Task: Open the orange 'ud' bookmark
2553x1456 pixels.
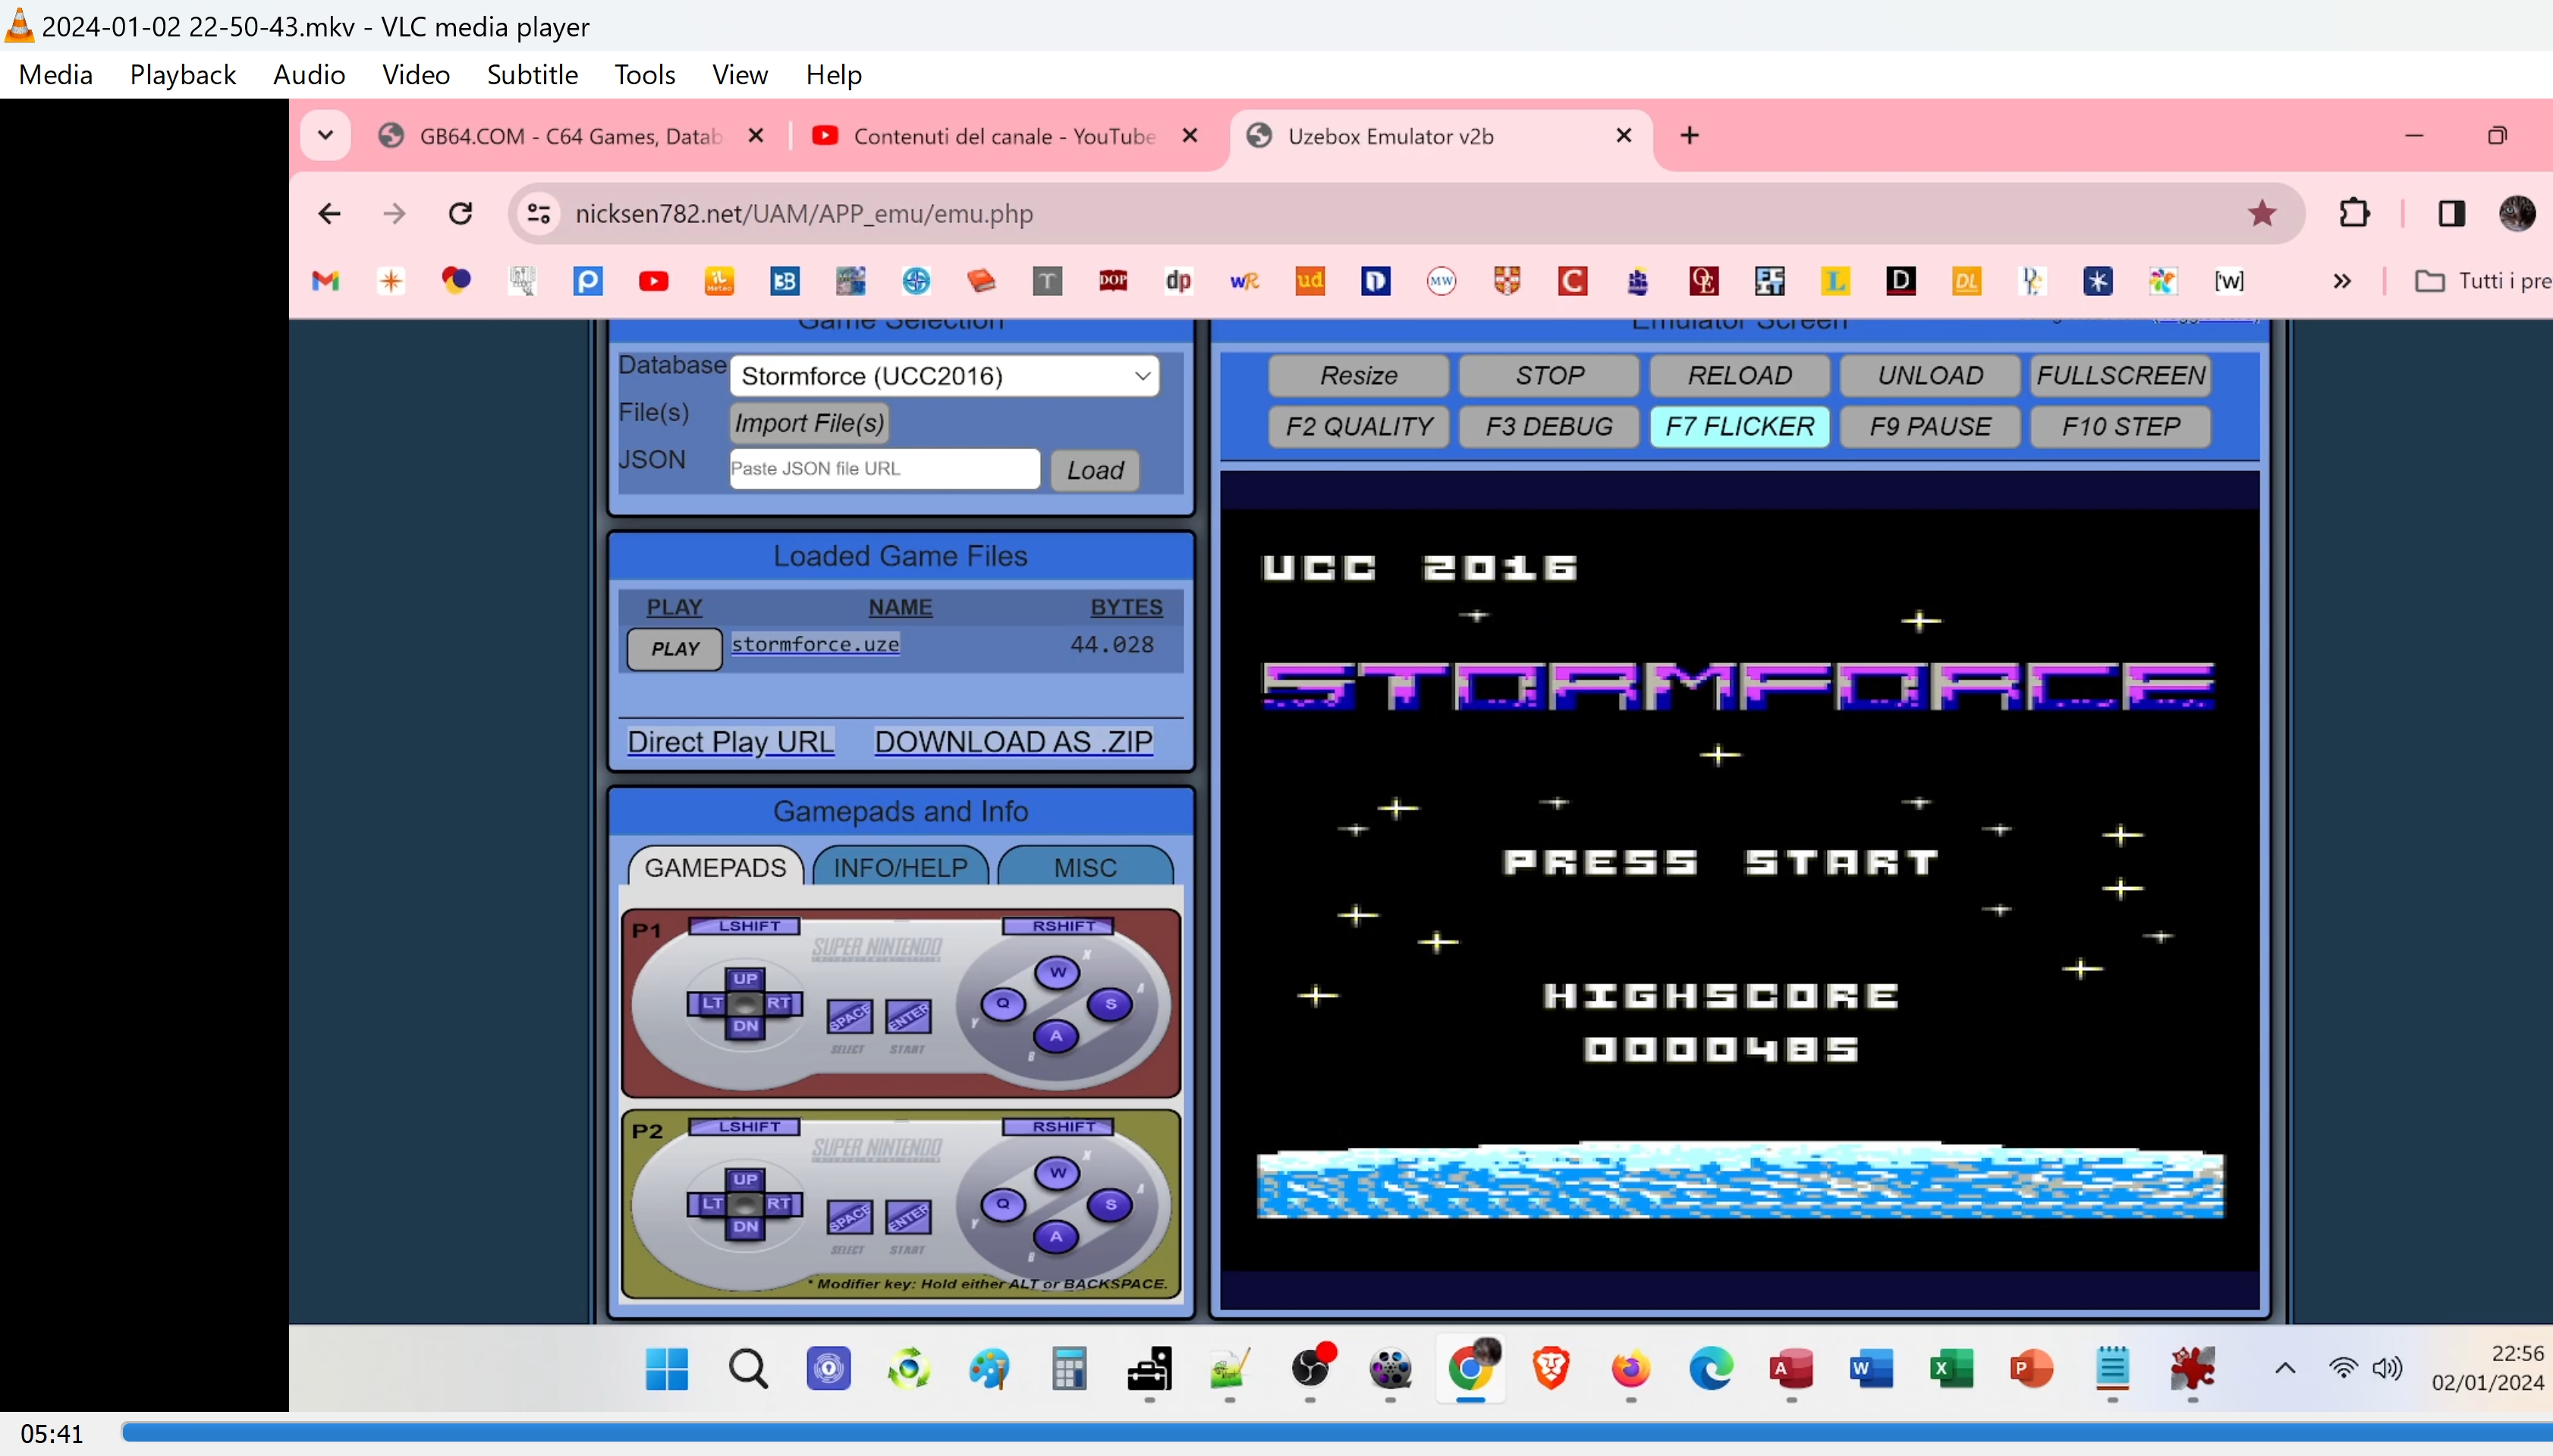Action: coord(1310,281)
